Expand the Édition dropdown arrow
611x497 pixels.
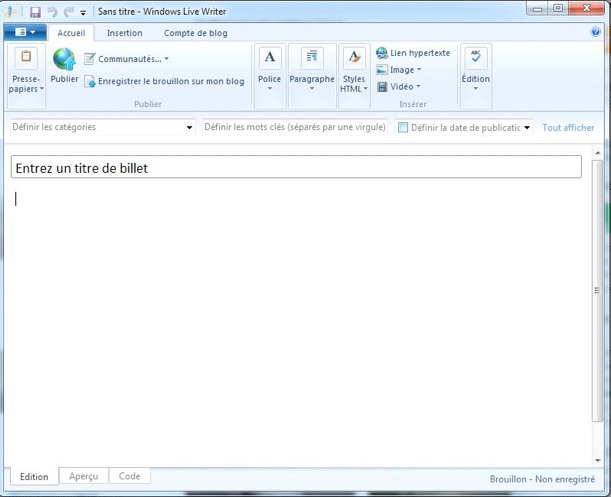pos(476,88)
